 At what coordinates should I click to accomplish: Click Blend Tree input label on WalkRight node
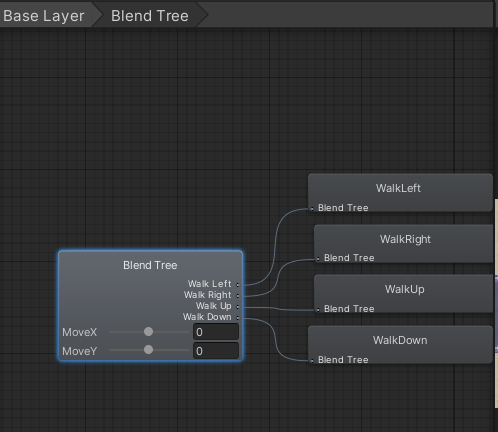coord(349,258)
